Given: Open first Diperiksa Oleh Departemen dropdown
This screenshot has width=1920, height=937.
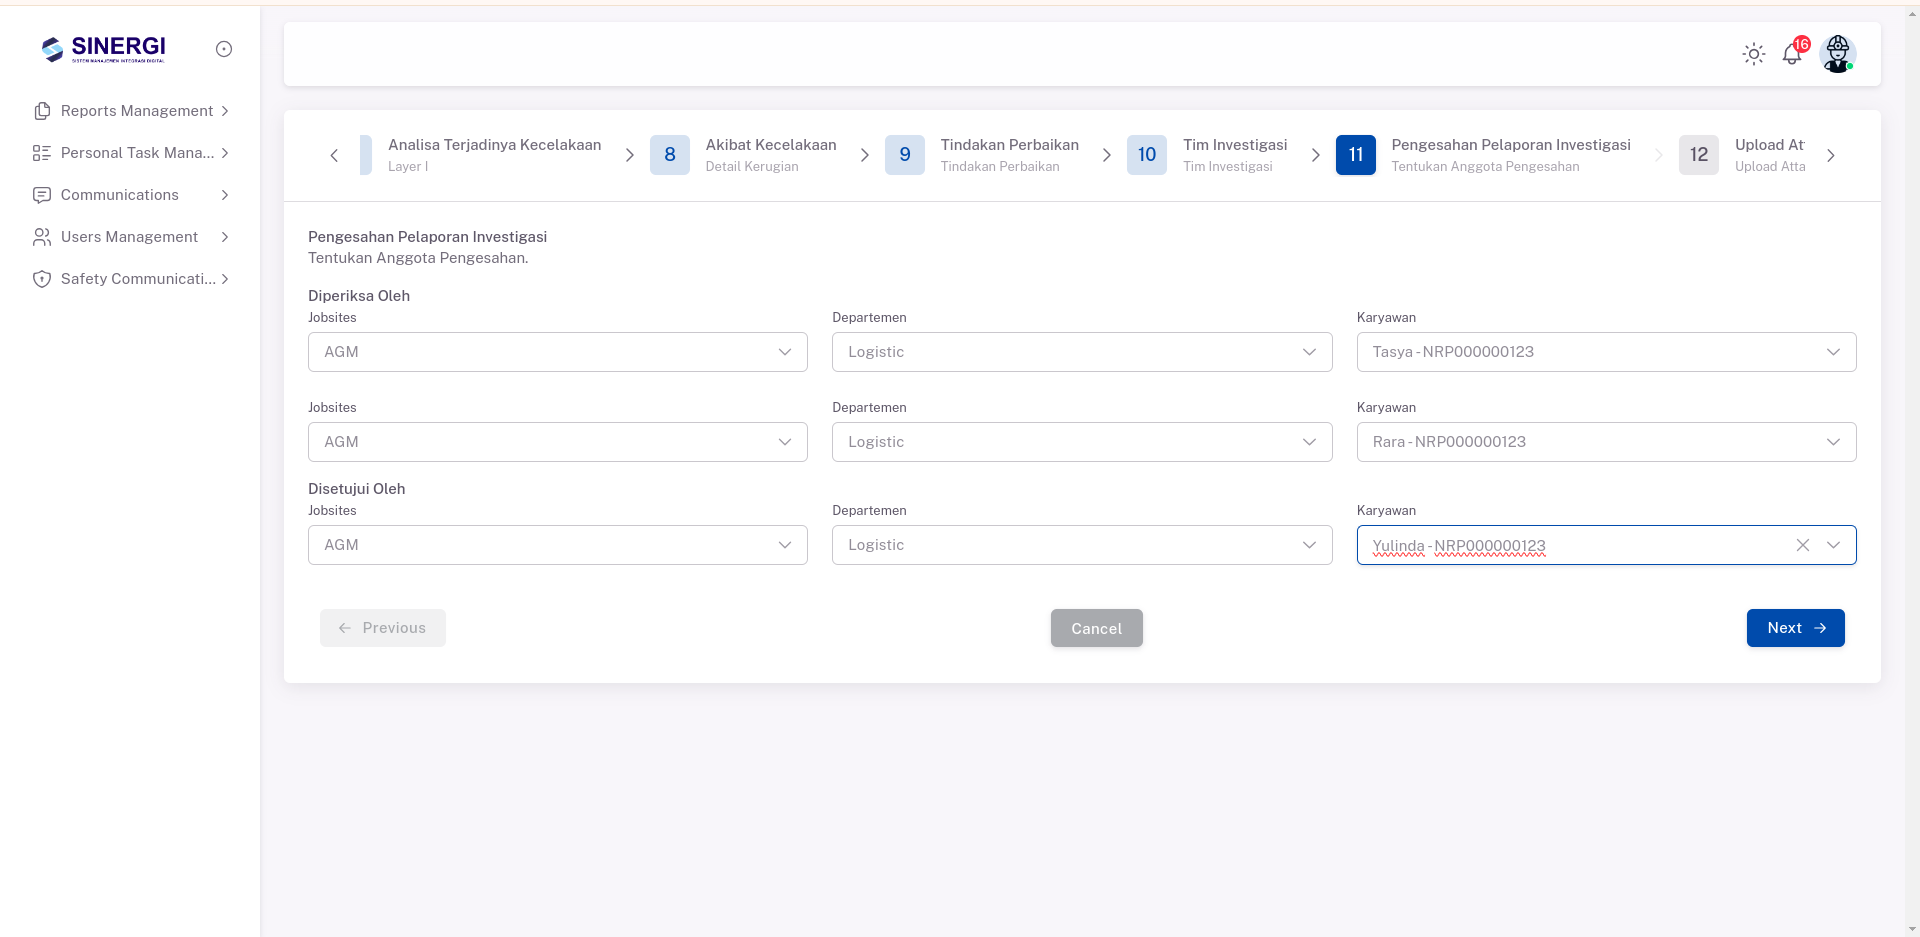Looking at the screenshot, I should [x=1082, y=352].
